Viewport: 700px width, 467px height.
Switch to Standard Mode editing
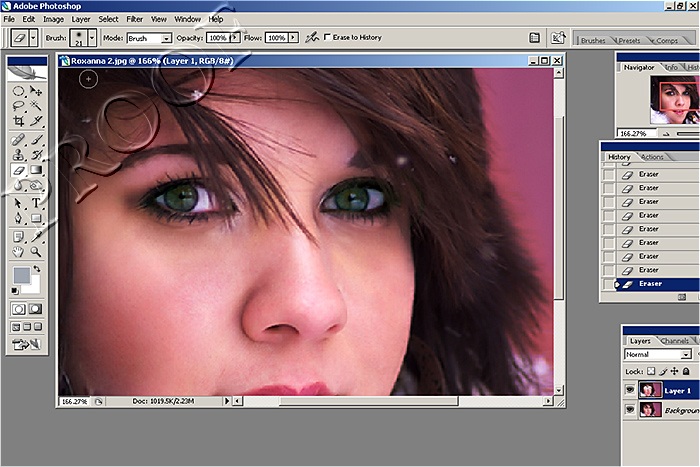18,309
